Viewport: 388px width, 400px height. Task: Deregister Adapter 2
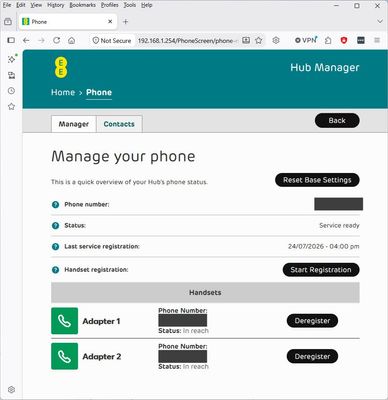tap(312, 356)
